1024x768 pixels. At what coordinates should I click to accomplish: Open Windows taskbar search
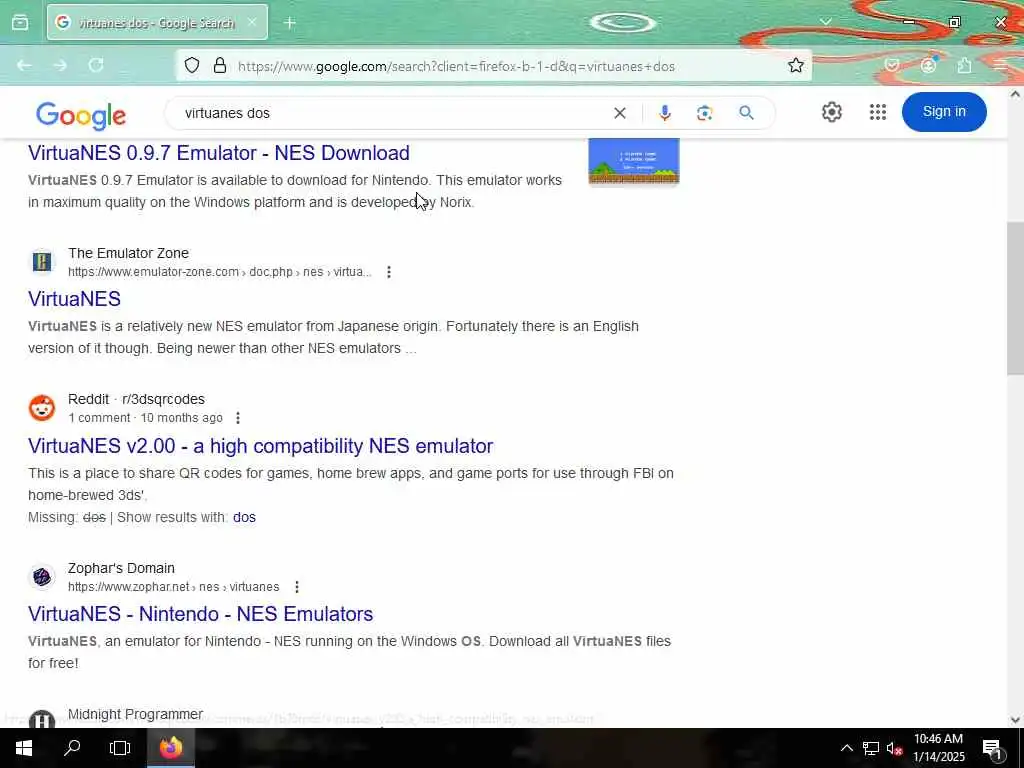[x=72, y=748]
